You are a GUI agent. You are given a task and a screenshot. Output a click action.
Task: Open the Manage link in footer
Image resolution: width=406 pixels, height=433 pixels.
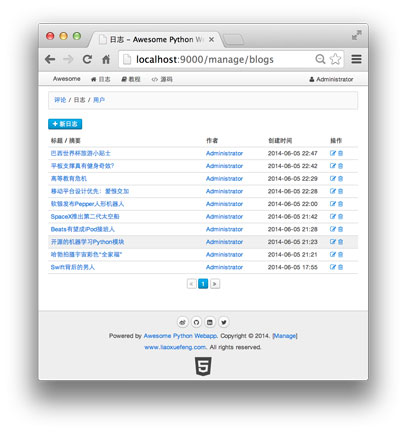(285, 336)
